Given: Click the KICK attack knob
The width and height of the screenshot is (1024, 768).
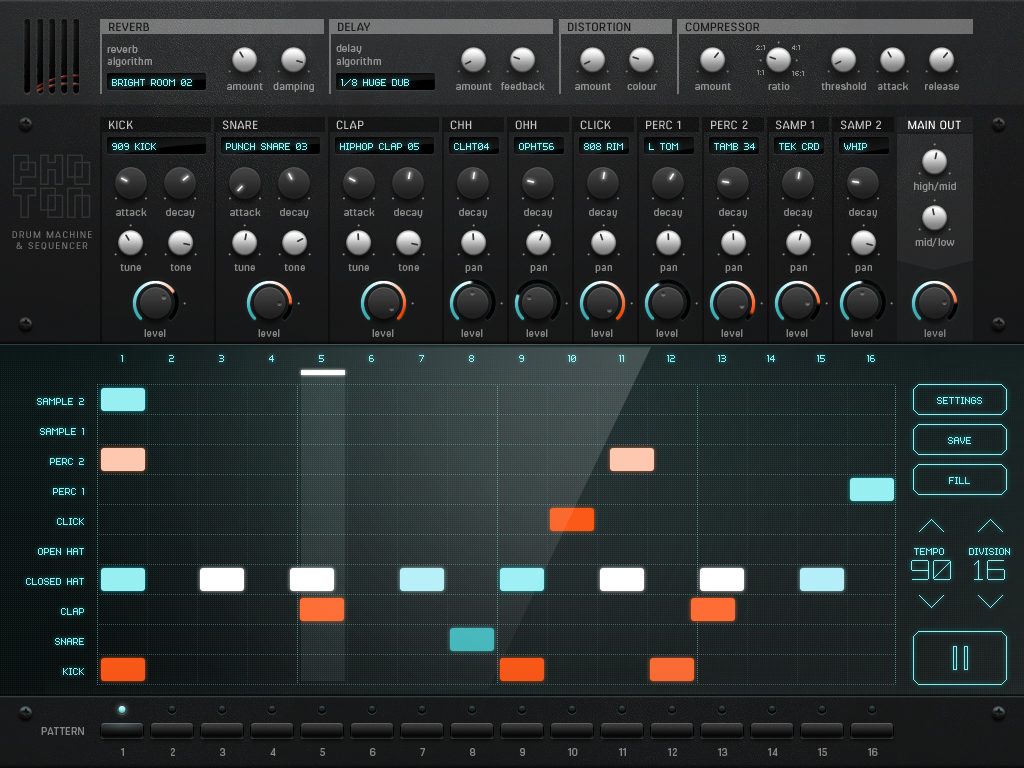Looking at the screenshot, I should 131,184.
